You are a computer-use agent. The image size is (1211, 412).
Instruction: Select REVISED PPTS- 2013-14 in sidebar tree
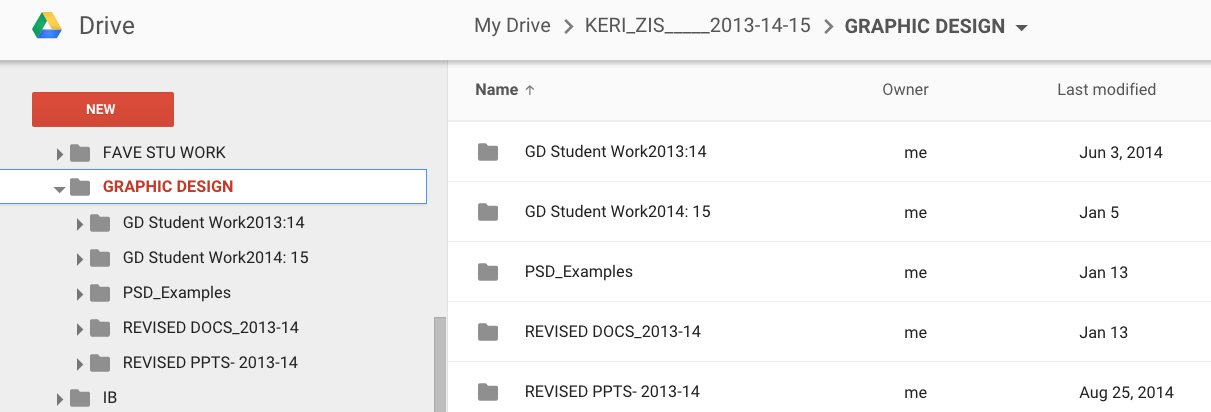tap(210, 362)
